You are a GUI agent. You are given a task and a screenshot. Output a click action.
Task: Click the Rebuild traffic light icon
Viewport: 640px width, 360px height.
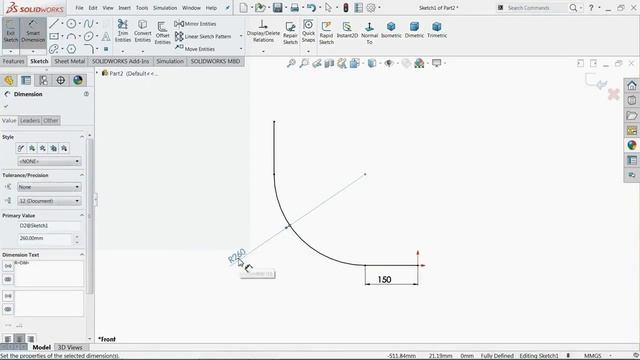click(346, 7)
